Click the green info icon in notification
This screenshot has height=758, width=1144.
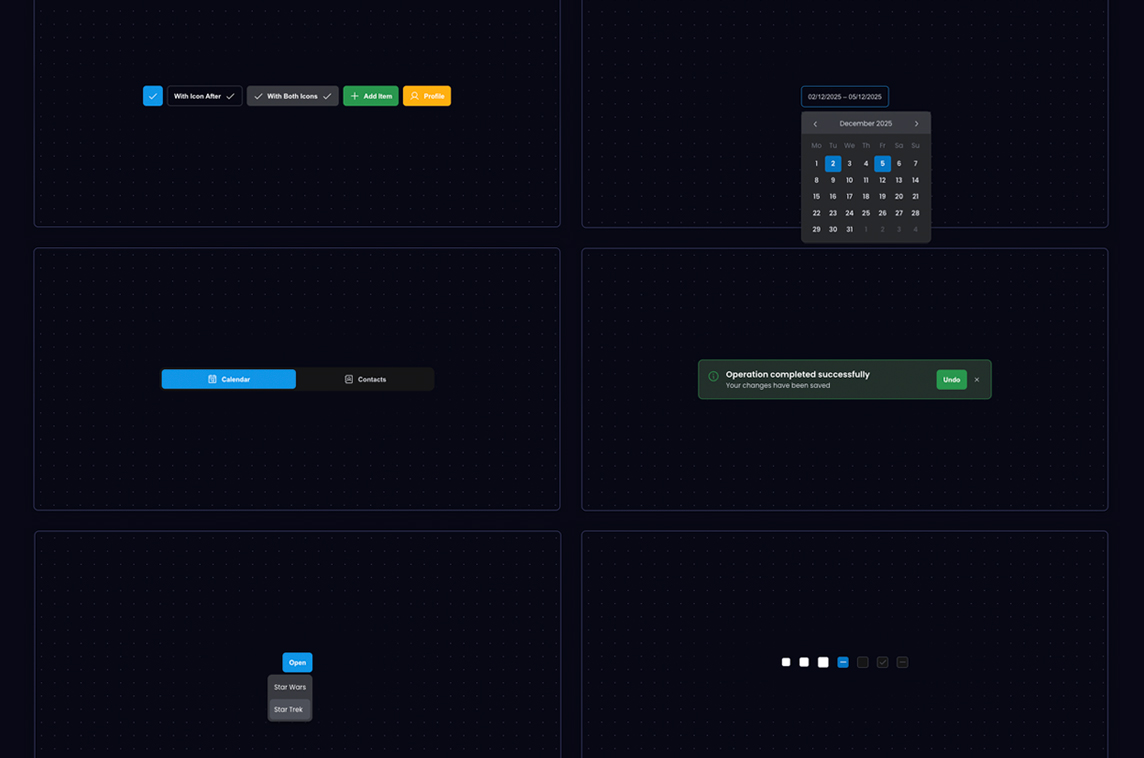(x=713, y=377)
